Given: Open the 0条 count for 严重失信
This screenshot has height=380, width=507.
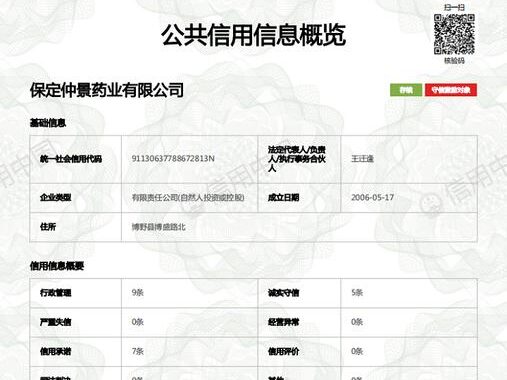Looking at the screenshot, I should 137,322.
